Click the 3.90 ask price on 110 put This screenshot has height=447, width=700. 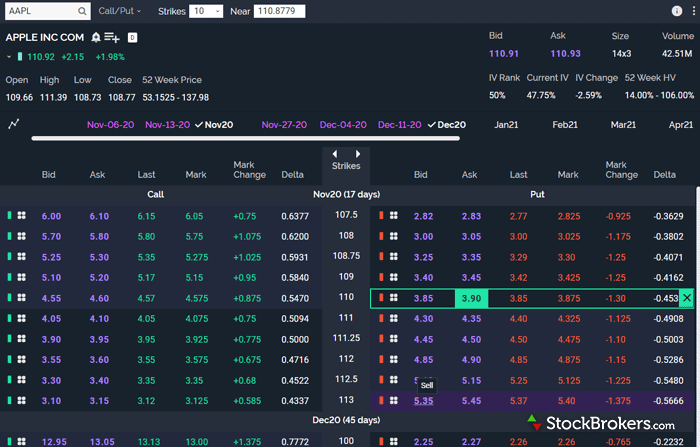point(470,298)
